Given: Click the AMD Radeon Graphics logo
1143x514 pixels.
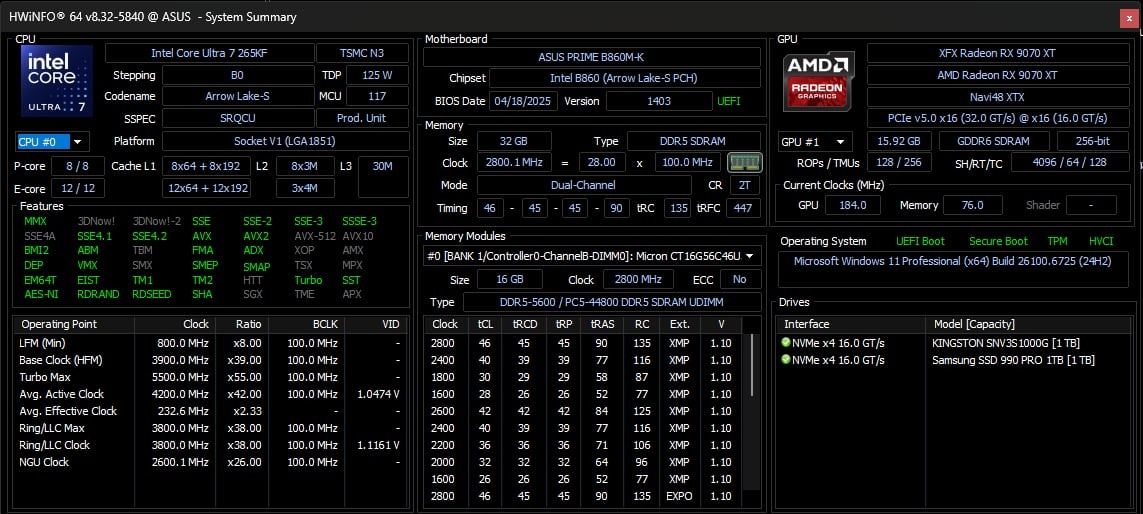Looking at the screenshot, I should coord(819,81).
